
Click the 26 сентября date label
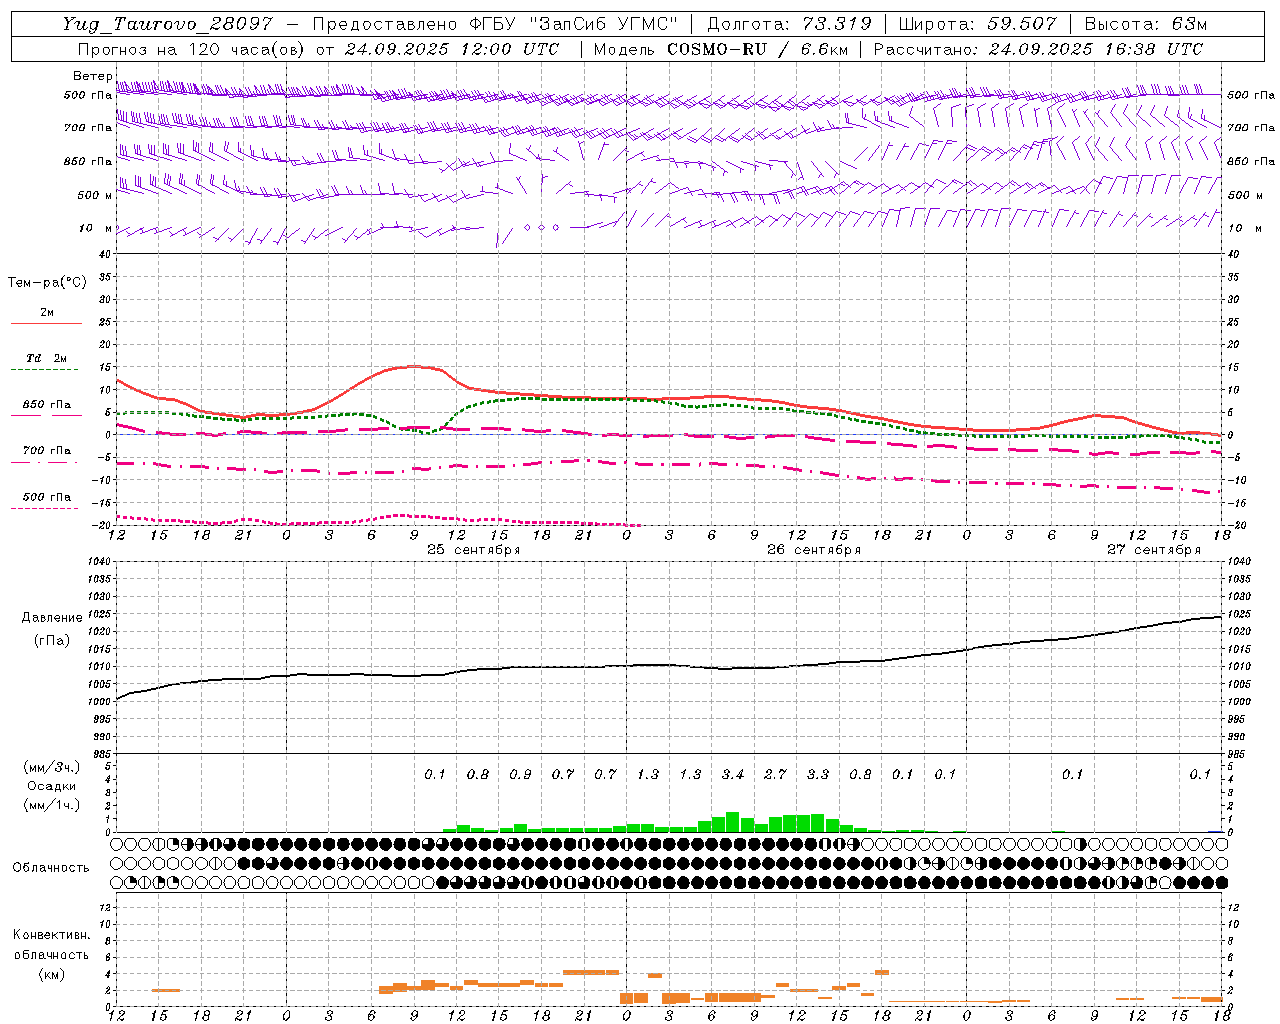(814, 550)
